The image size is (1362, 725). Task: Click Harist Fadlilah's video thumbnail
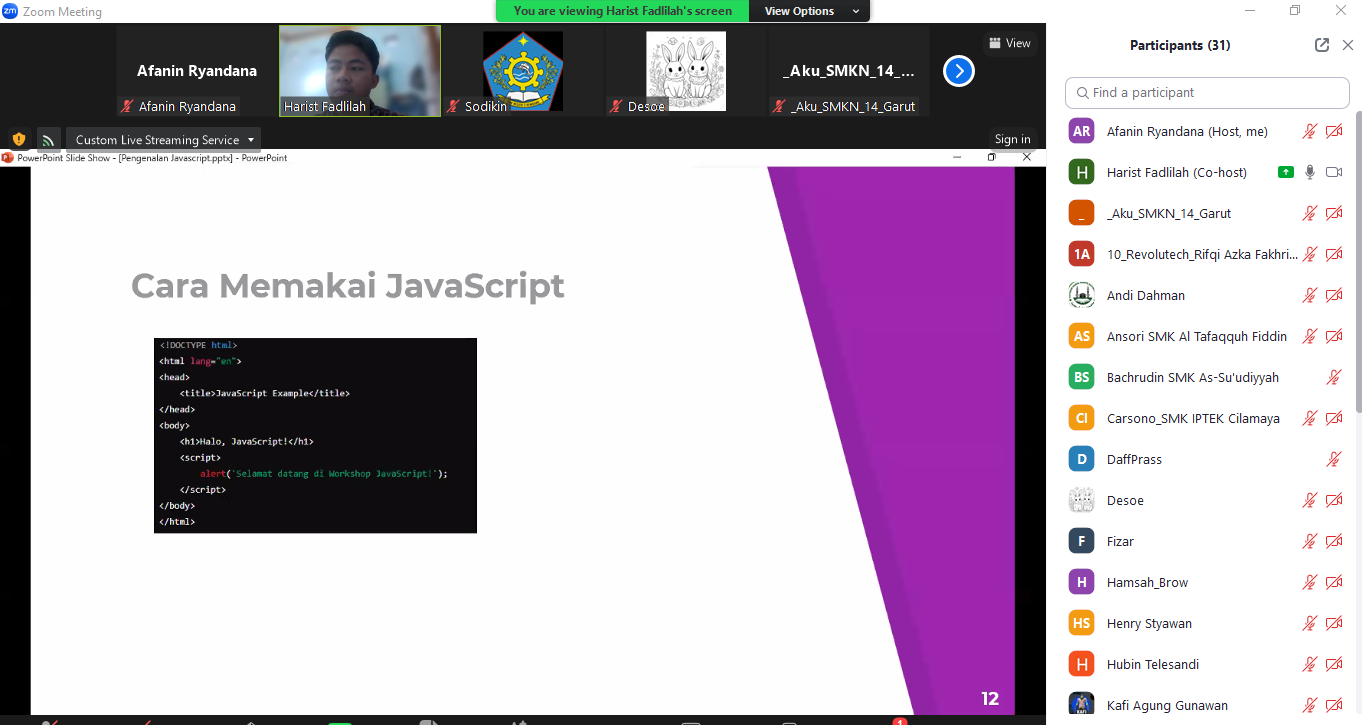click(360, 71)
